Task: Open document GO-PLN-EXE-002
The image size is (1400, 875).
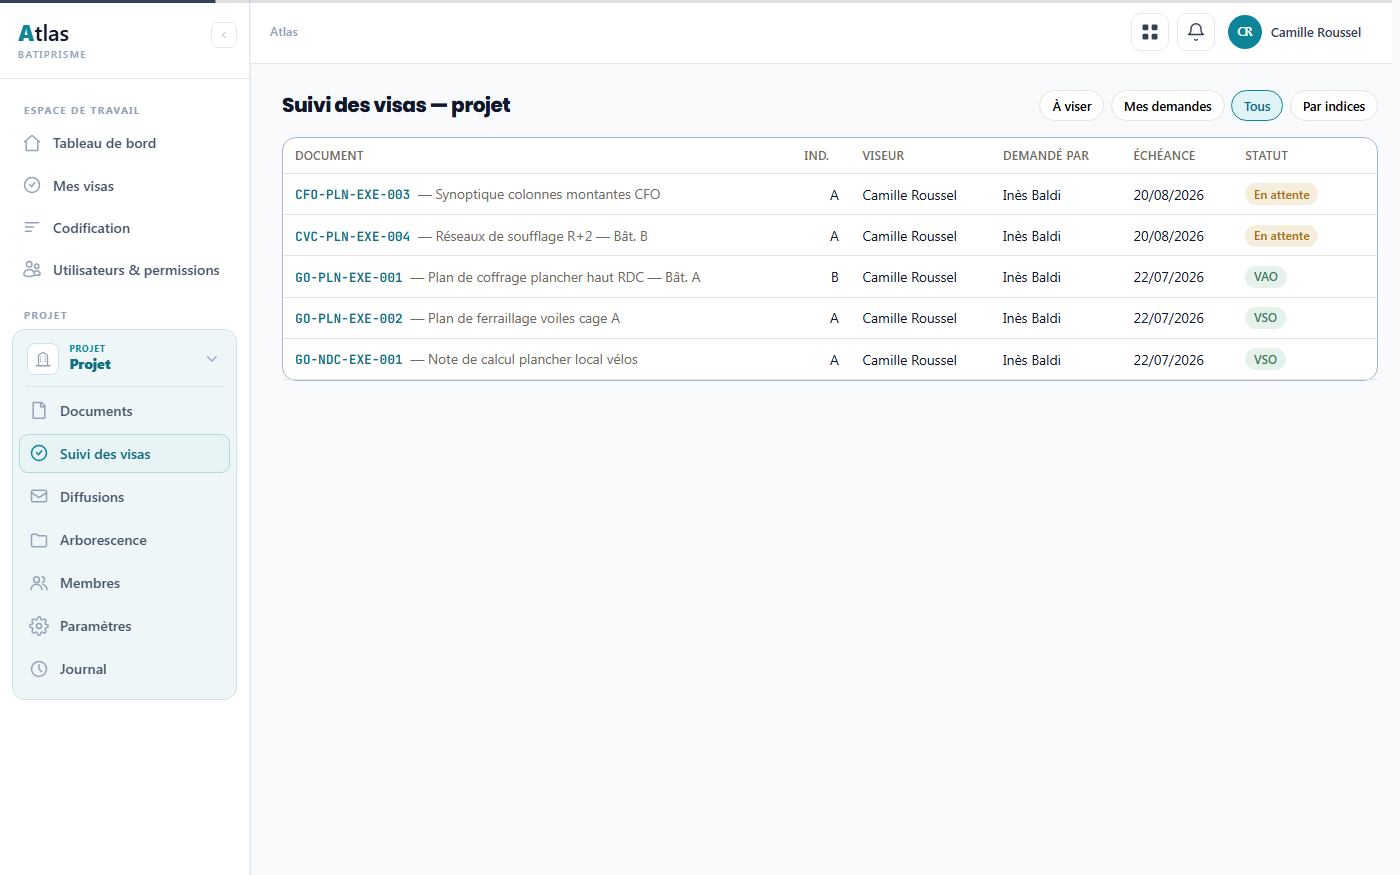Action: point(348,319)
